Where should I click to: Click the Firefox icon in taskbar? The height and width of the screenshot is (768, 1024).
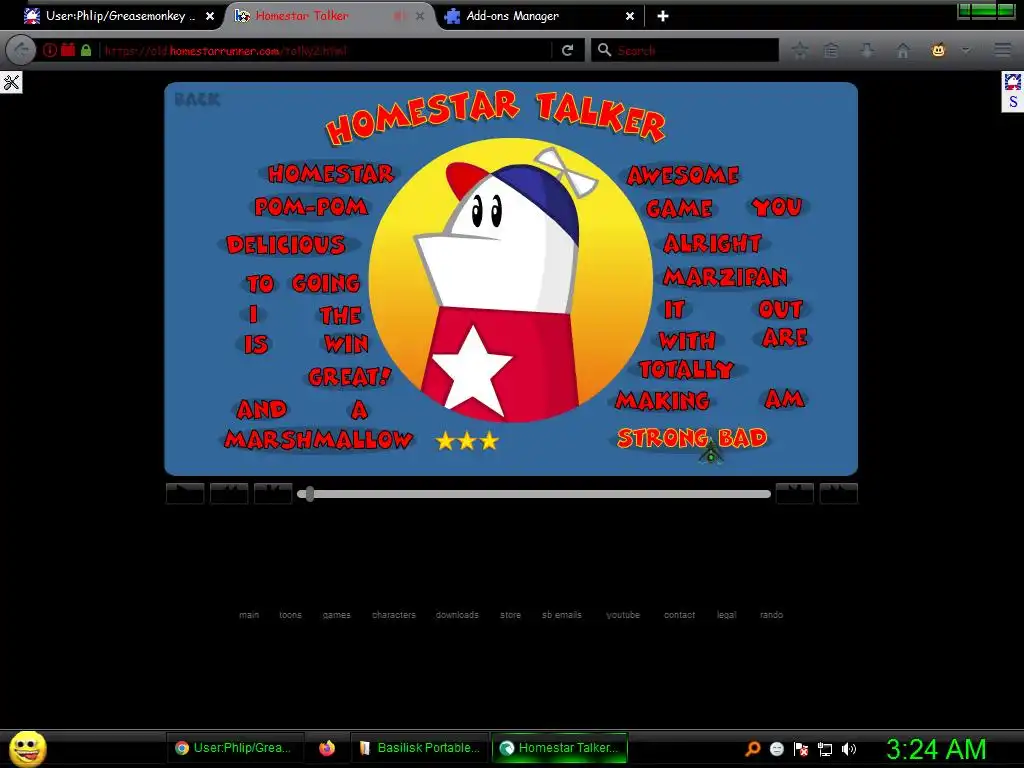(327, 748)
